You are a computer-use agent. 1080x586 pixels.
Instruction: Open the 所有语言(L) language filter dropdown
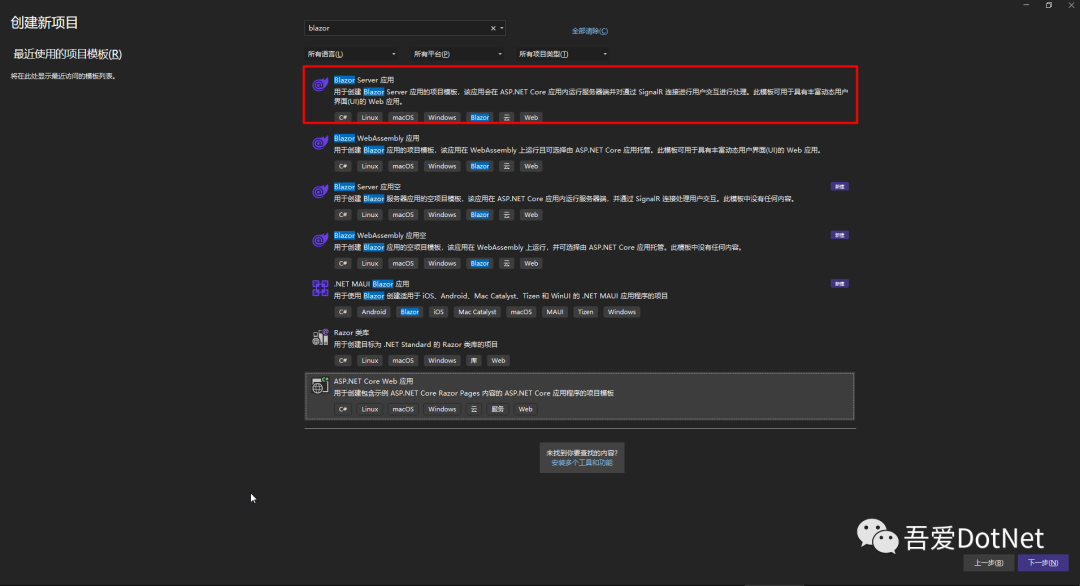tap(351, 54)
